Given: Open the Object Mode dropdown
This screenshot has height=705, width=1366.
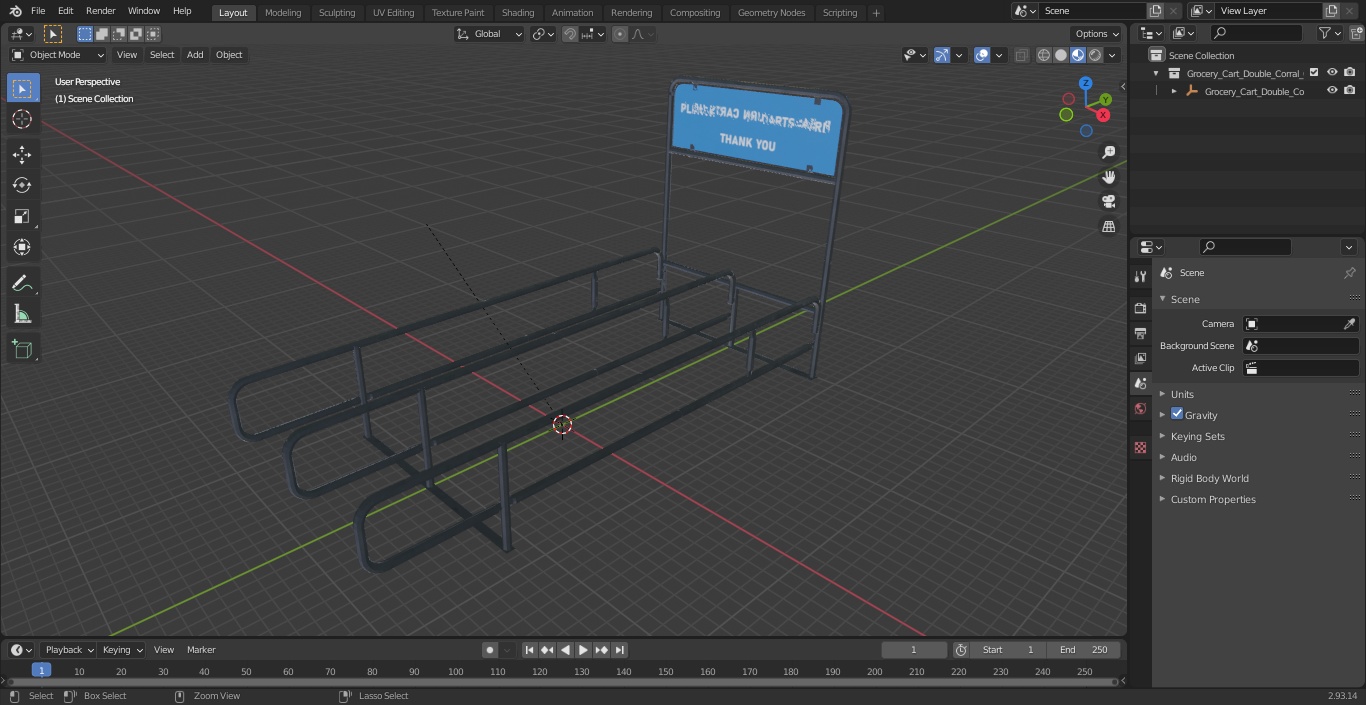Looking at the screenshot, I should [58, 55].
